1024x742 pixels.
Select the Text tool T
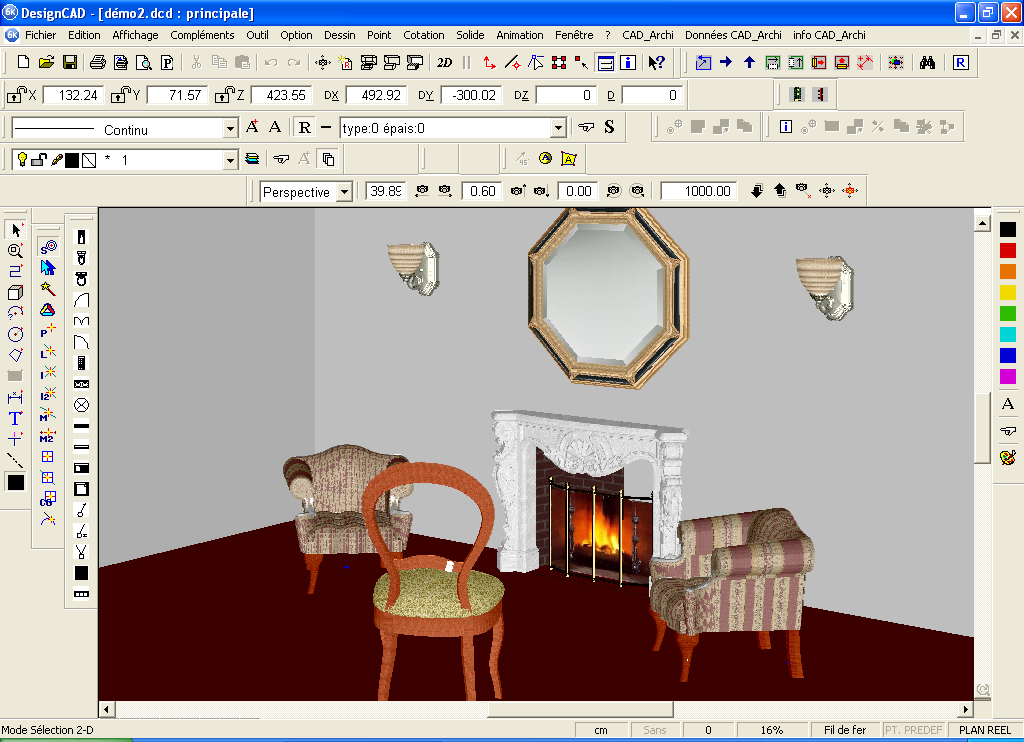click(x=16, y=418)
